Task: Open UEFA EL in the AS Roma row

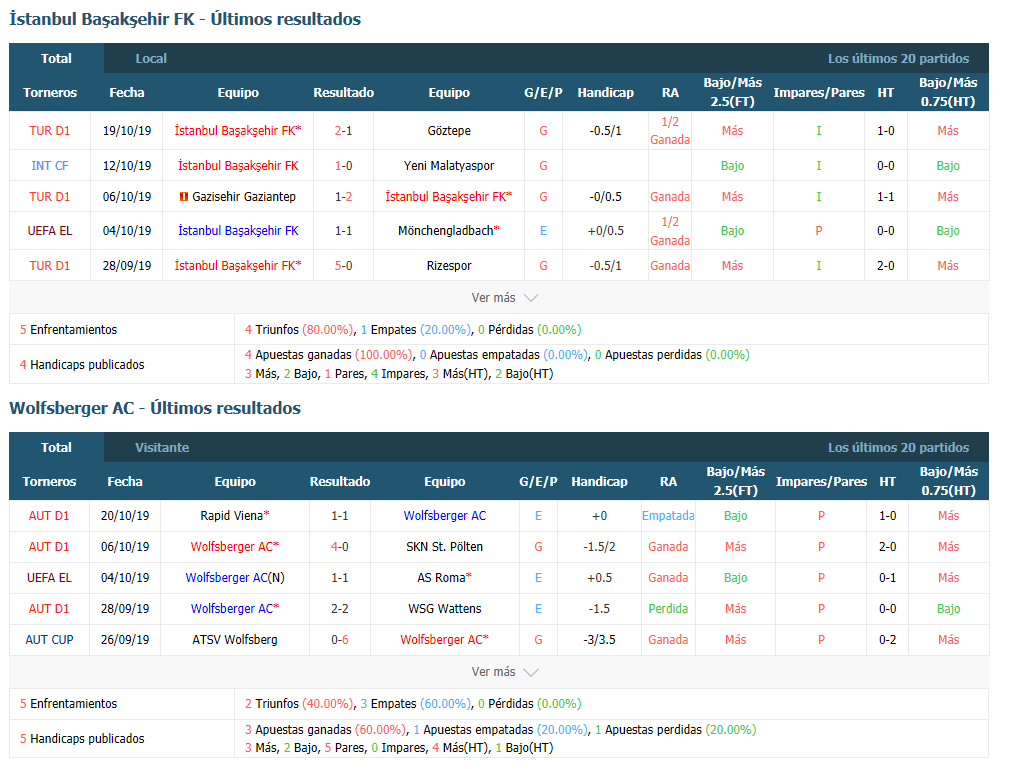Action: pos(50,578)
